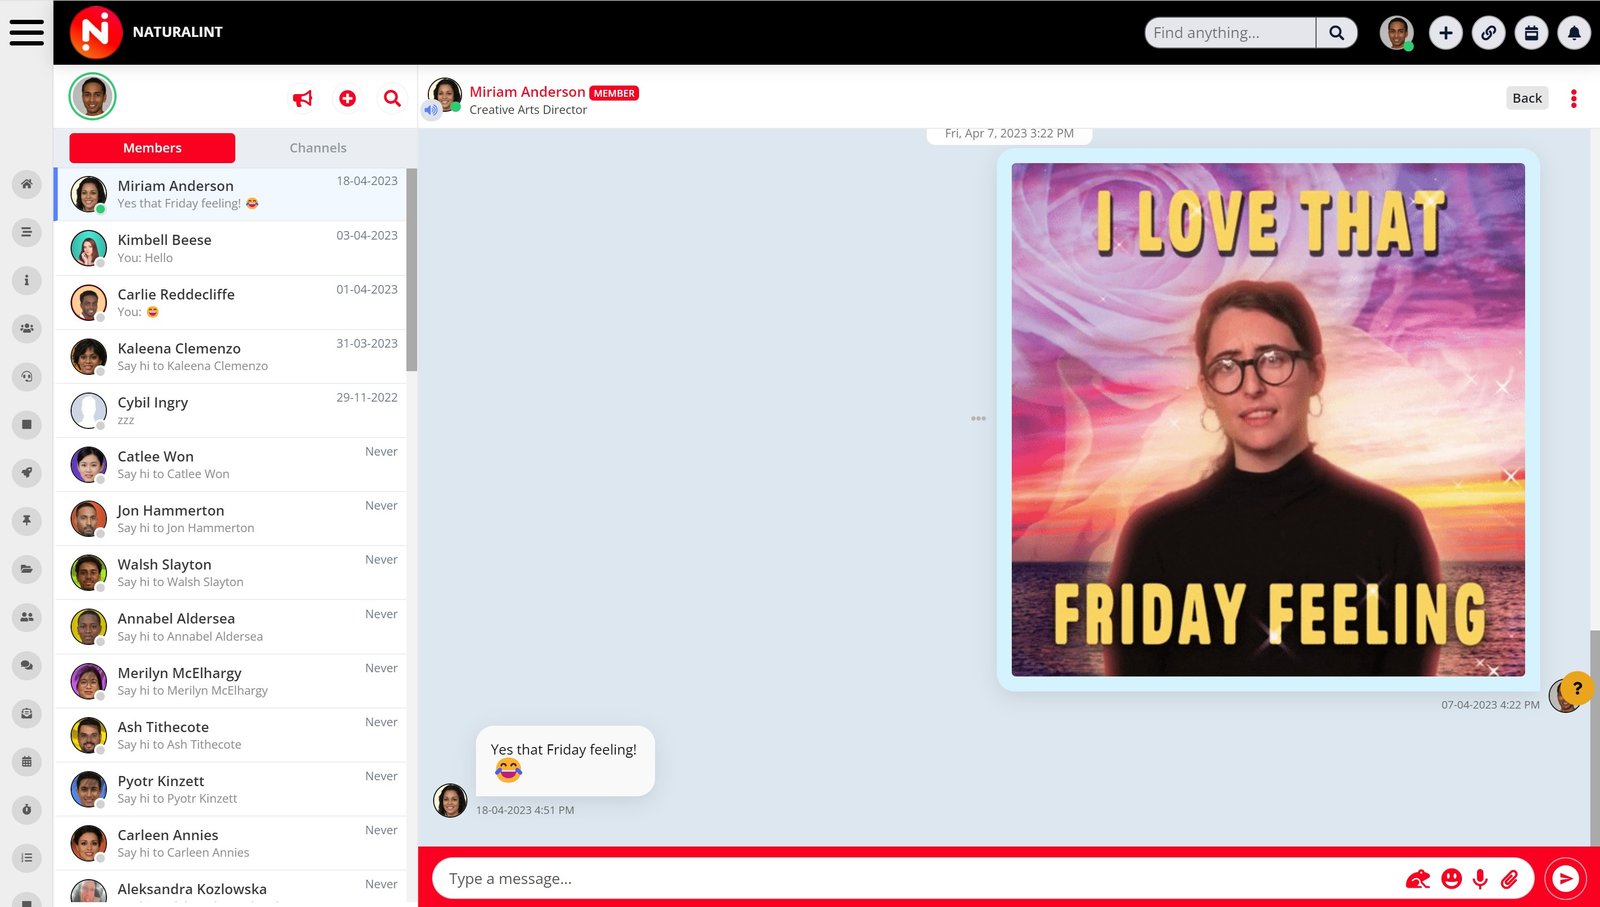Open the frog GIF picker icon
Screen dimensions: 1600x907
pyautogui.click(x=1417, y=879)
